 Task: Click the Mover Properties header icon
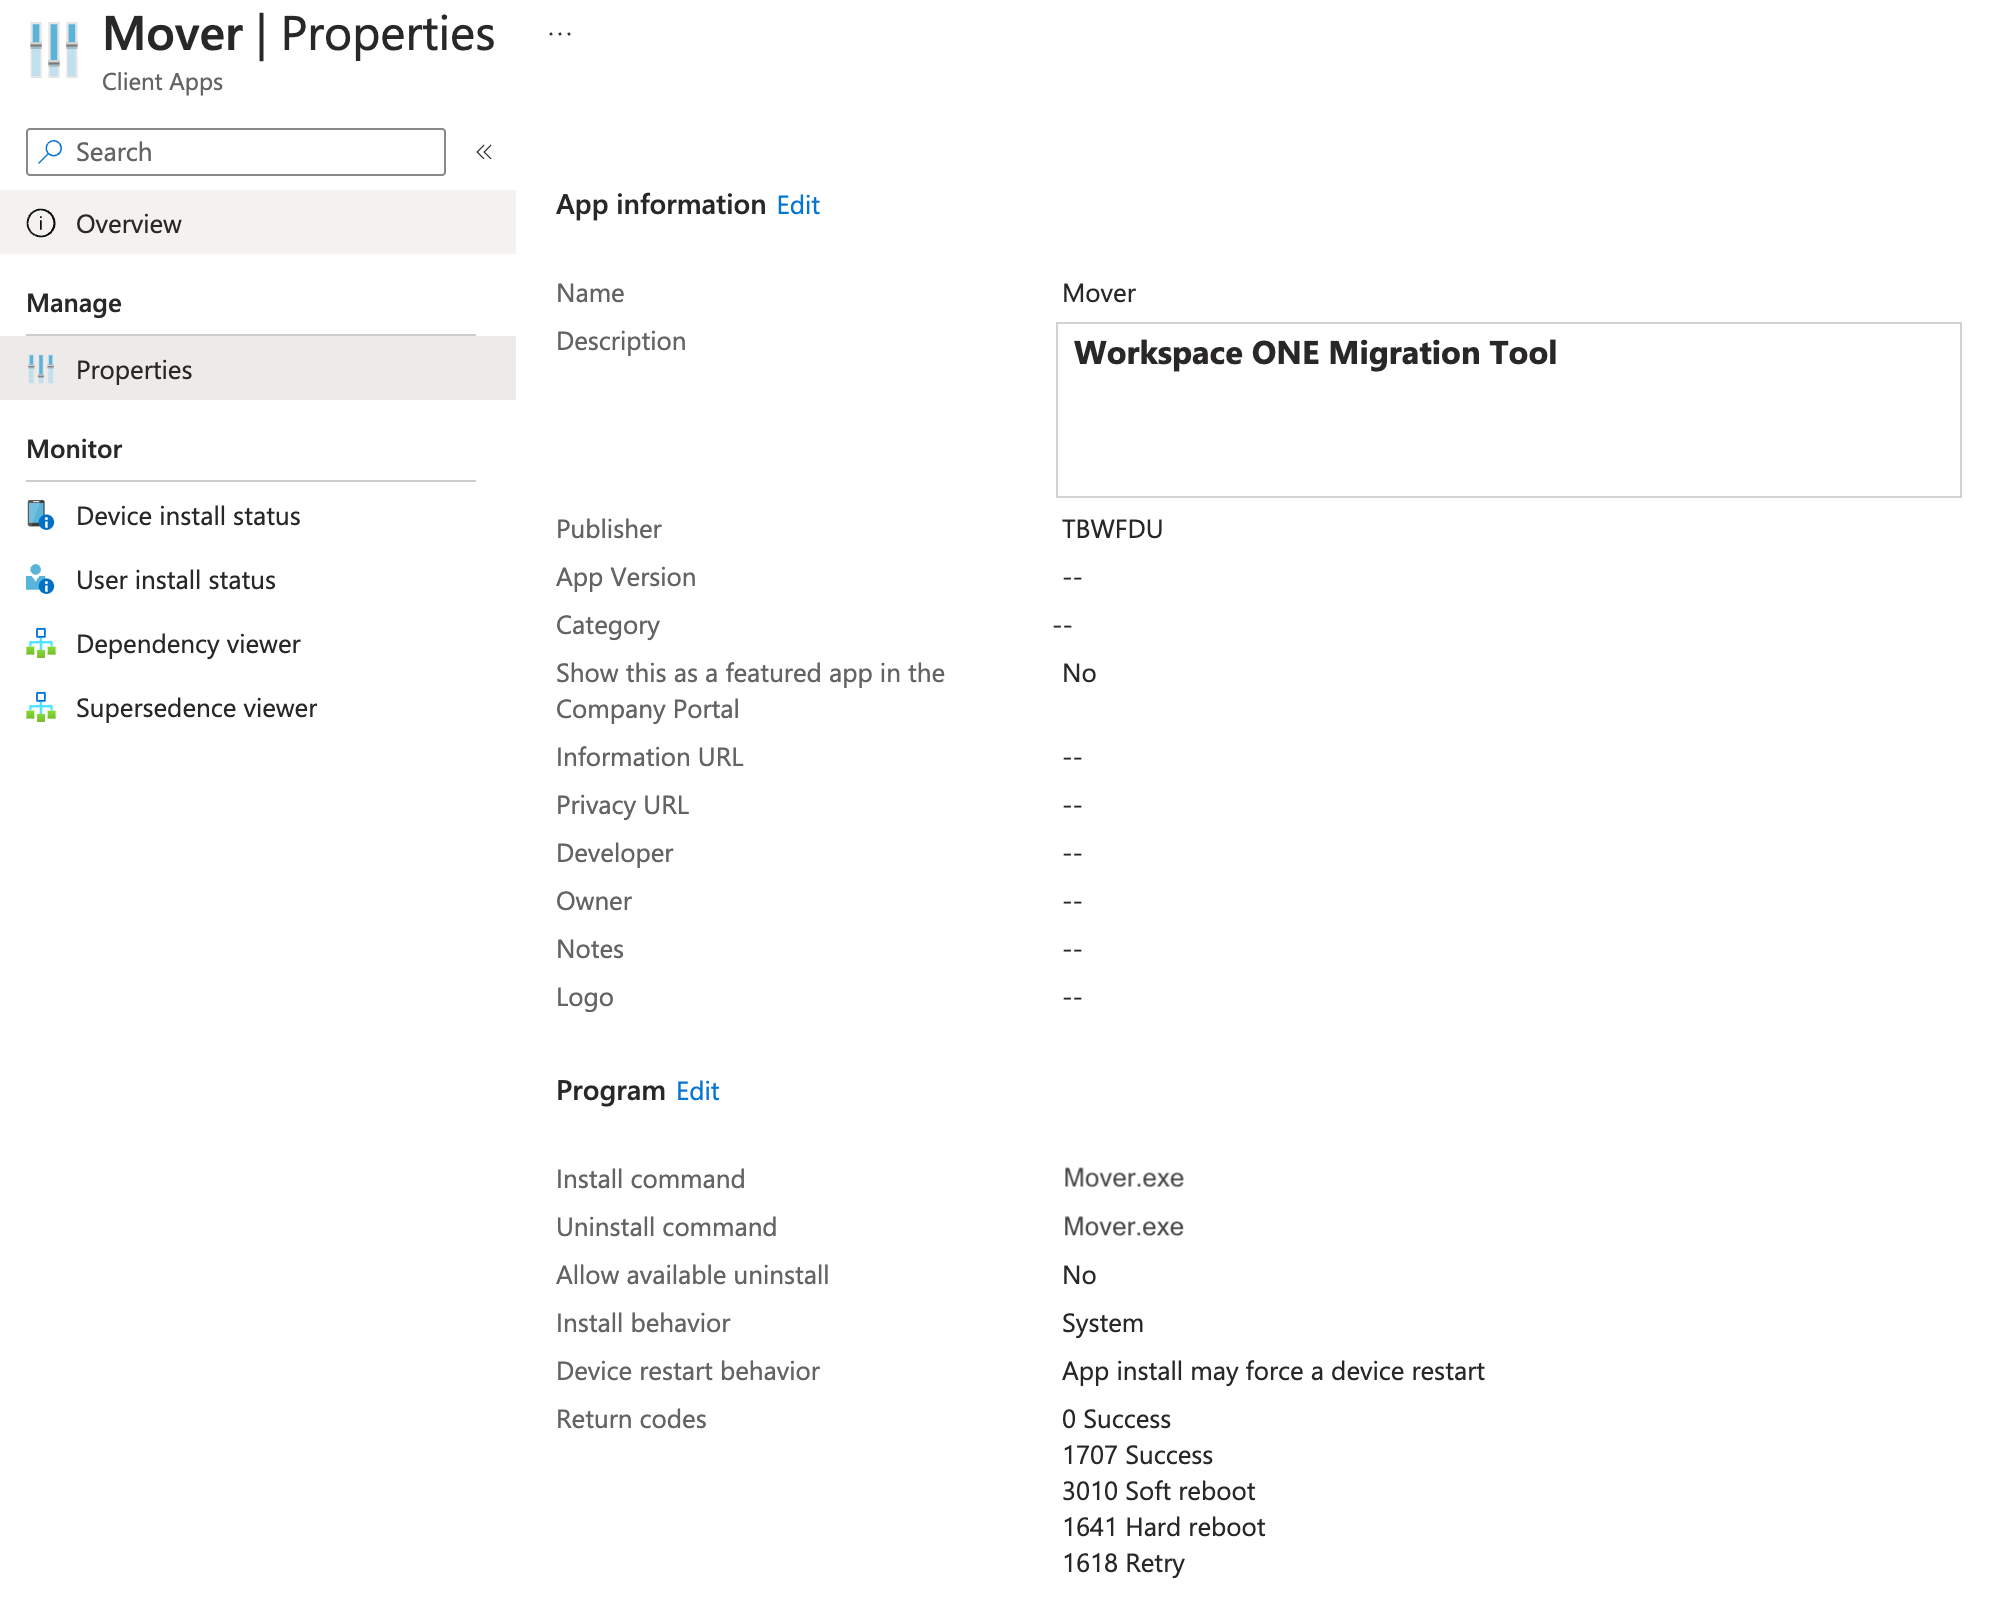tap(54, 50)
